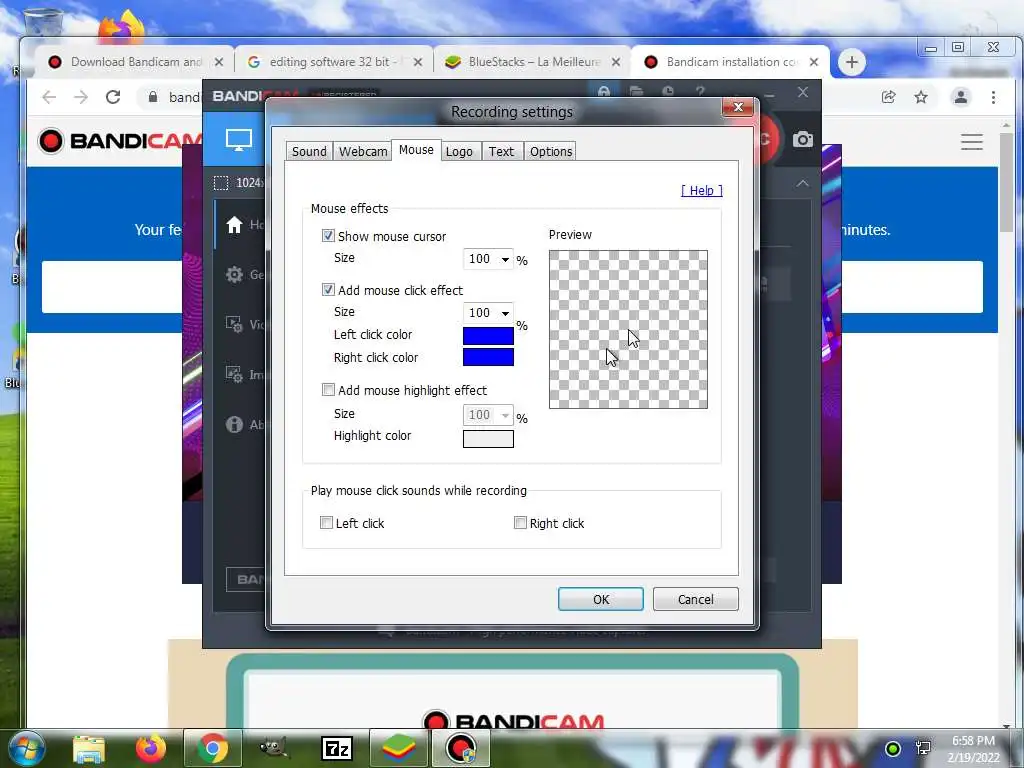Close editing software 32 bit tab
Image resolution: width=1024 pixels, height=768 pixels.
(x=418, y=62)
